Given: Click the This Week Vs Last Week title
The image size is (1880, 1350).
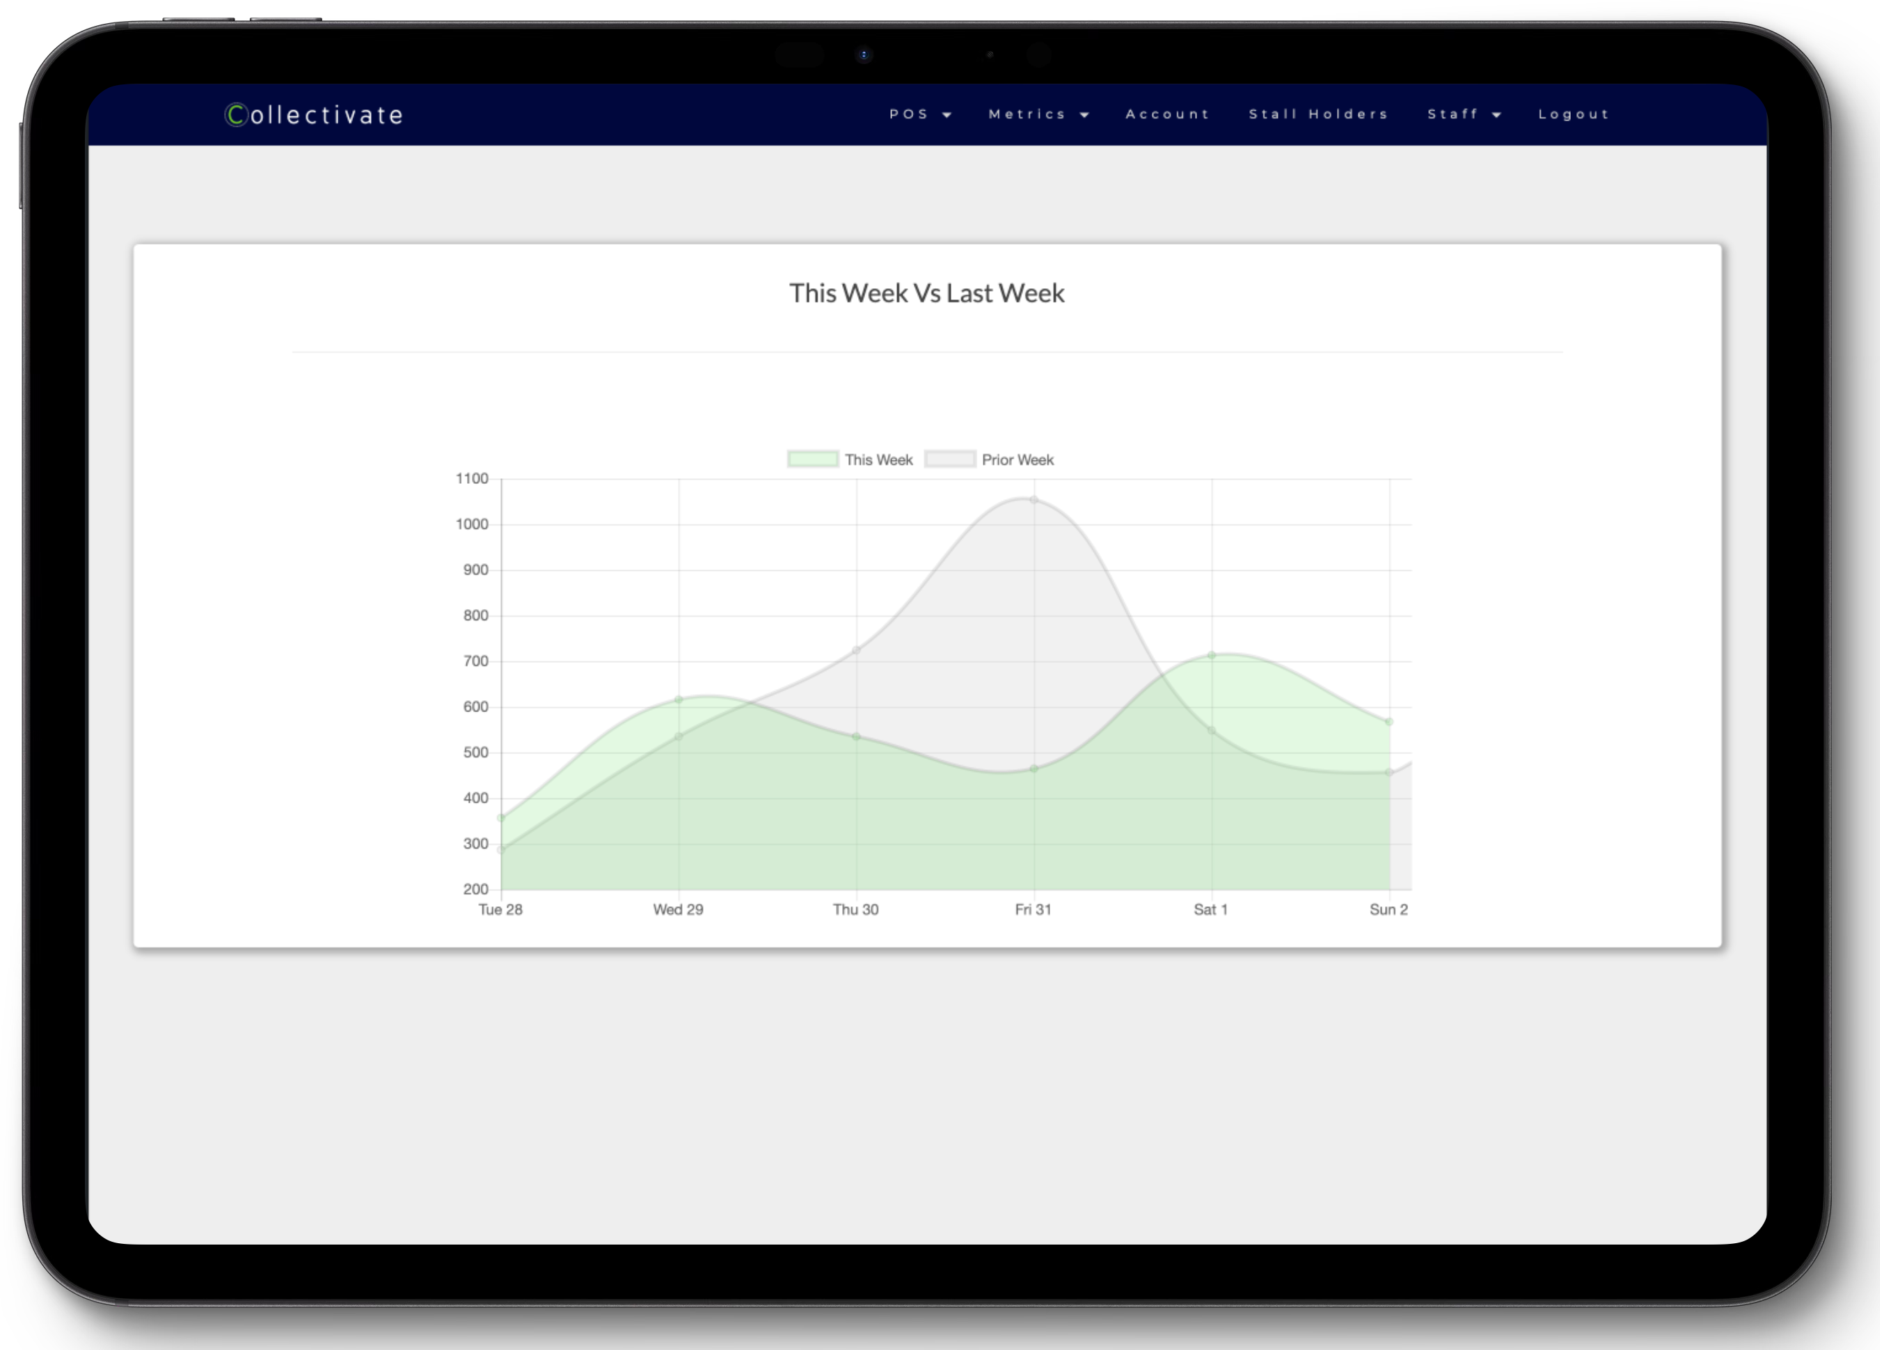Looking at the screenshot, I should coord(927,293).
